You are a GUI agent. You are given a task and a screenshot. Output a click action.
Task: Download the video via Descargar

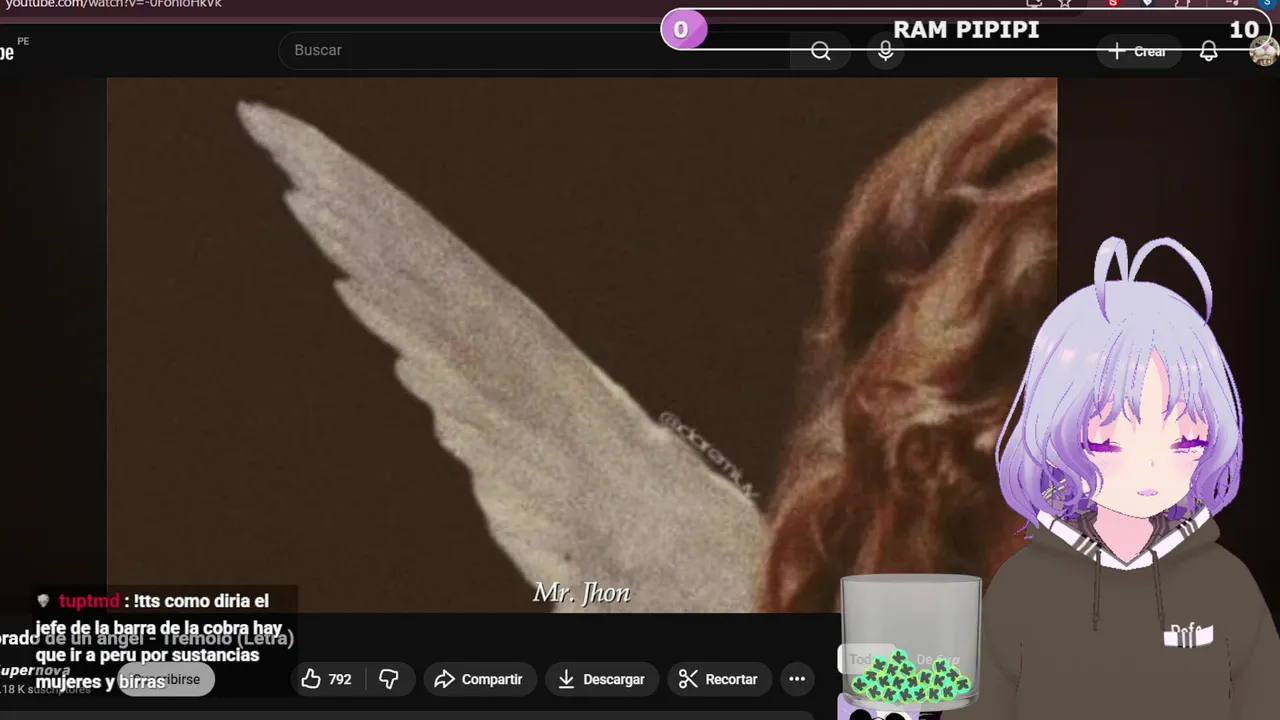tap(601, 679)
